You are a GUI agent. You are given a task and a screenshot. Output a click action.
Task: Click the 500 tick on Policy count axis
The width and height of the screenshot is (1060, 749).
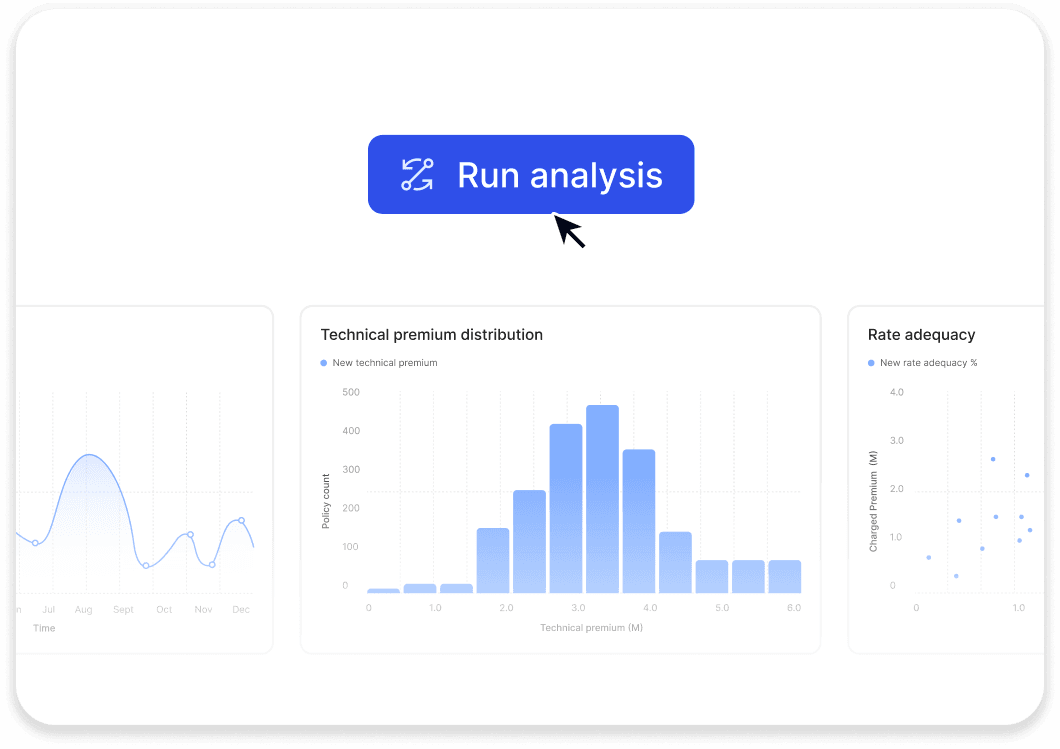tap(351, 392)
